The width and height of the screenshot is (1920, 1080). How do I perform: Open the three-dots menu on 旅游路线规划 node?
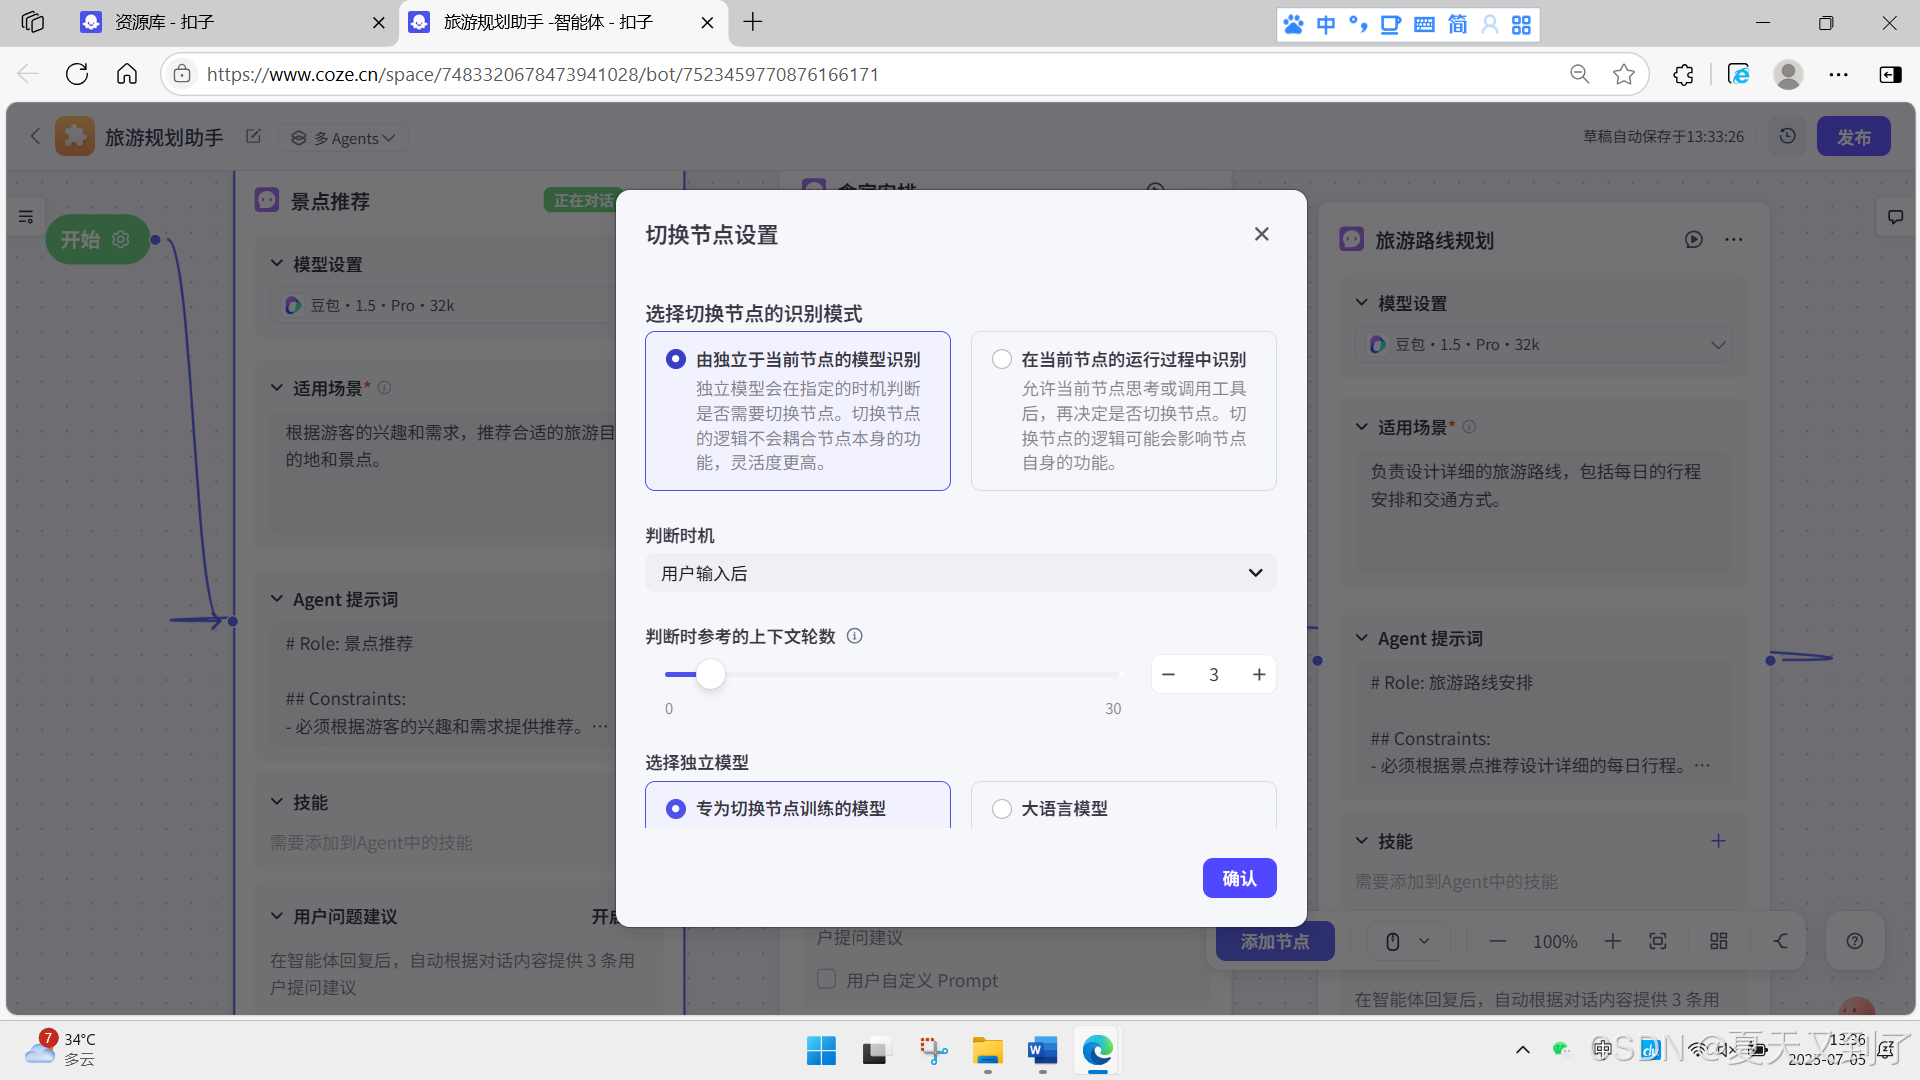click(1734, 240)
